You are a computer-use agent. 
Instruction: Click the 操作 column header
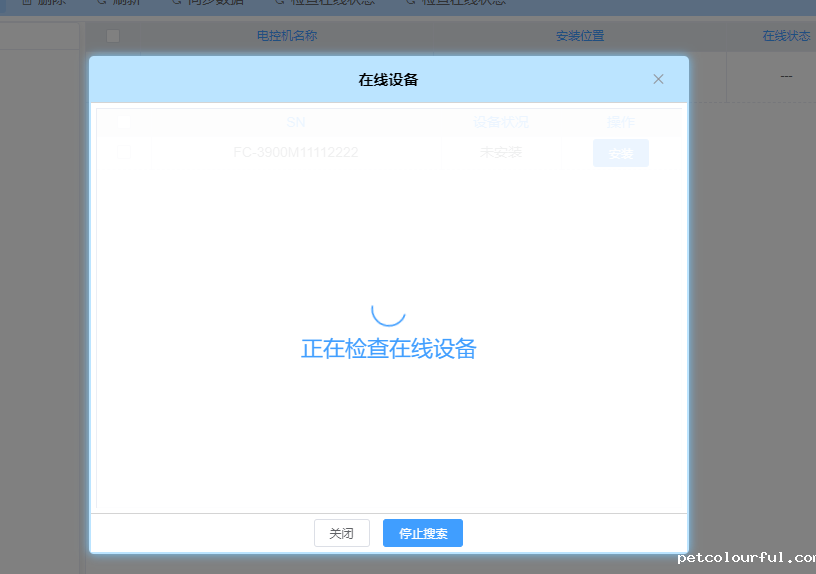point(620,122)
